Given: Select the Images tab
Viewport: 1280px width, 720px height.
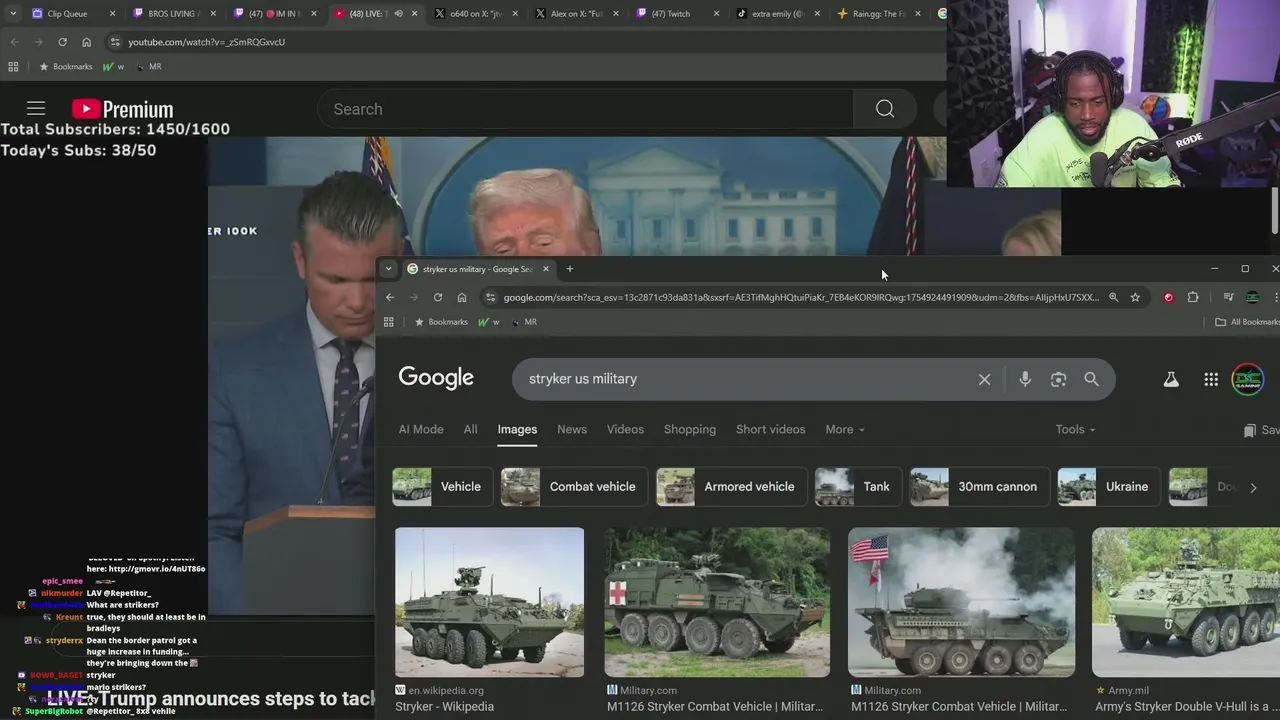Looking at the screenshot, I should pos(517,429).
